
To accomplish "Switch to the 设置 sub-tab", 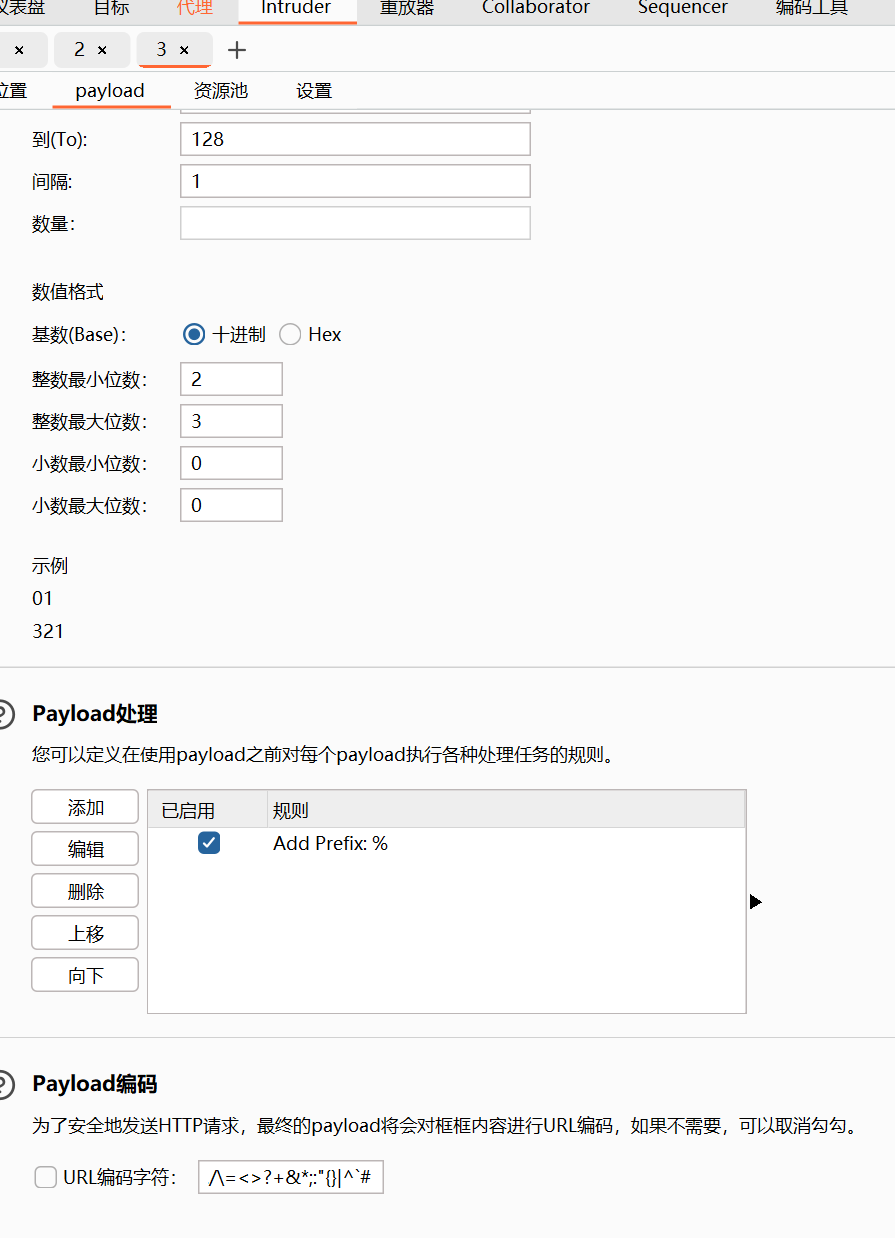I will (x=313, y=90).
